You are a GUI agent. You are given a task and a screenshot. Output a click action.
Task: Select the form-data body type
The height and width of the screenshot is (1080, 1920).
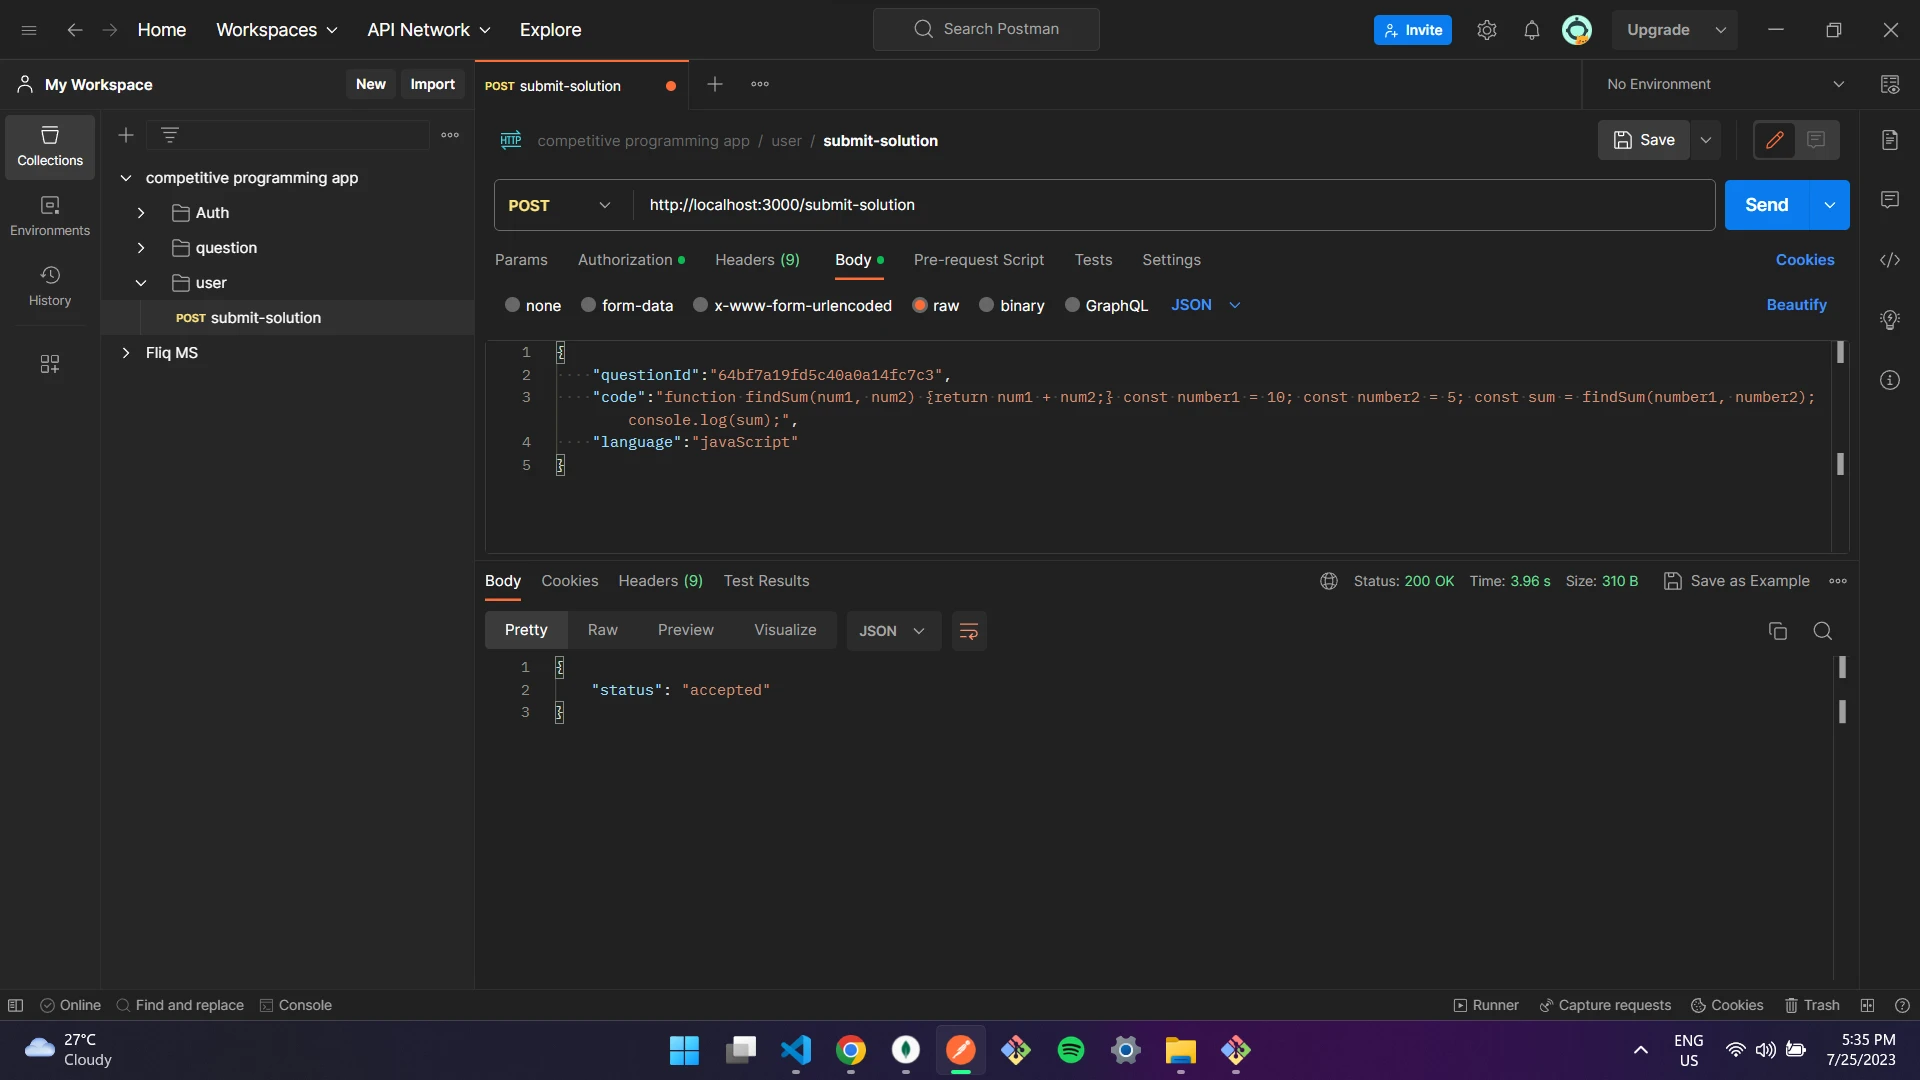589,305
